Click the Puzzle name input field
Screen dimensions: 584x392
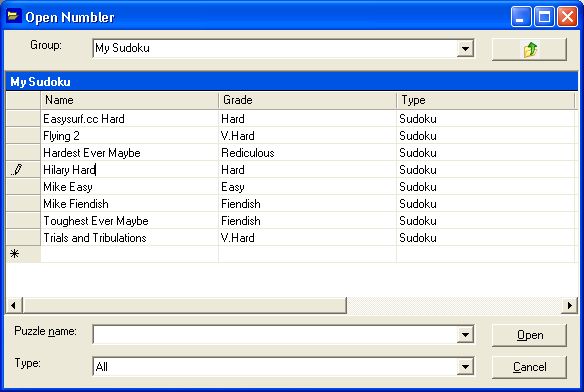coord(275,334)
